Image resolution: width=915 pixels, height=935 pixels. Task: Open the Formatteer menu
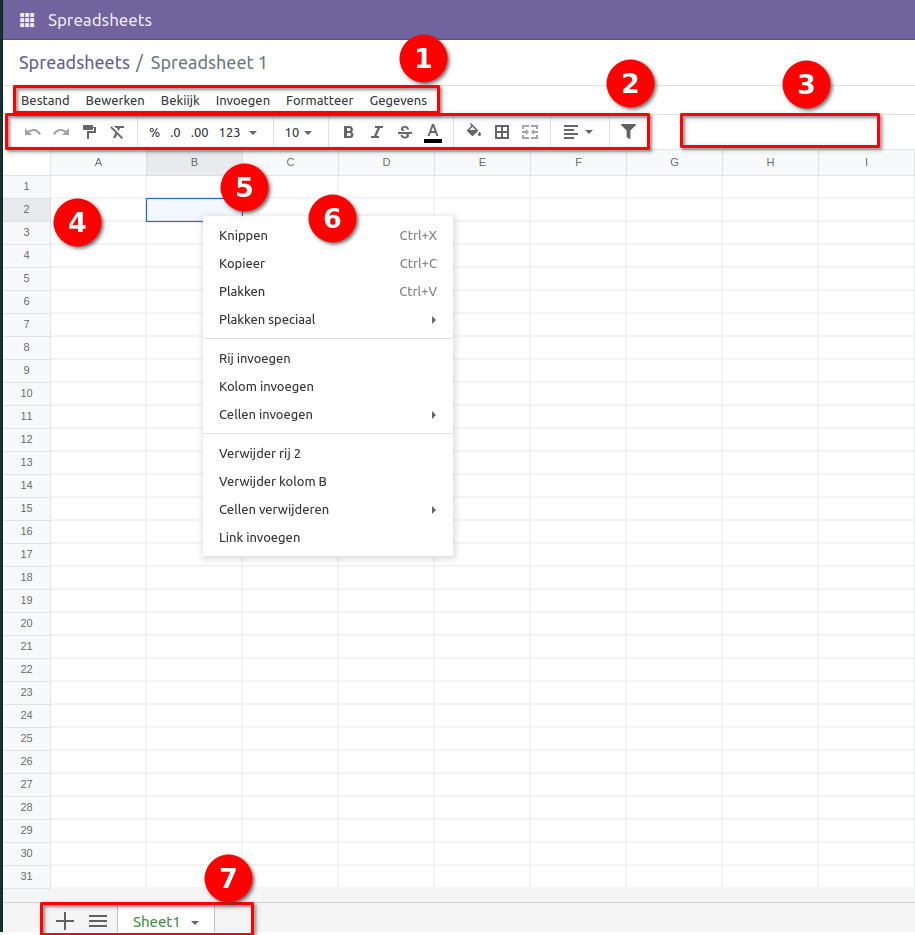[319, 100]
